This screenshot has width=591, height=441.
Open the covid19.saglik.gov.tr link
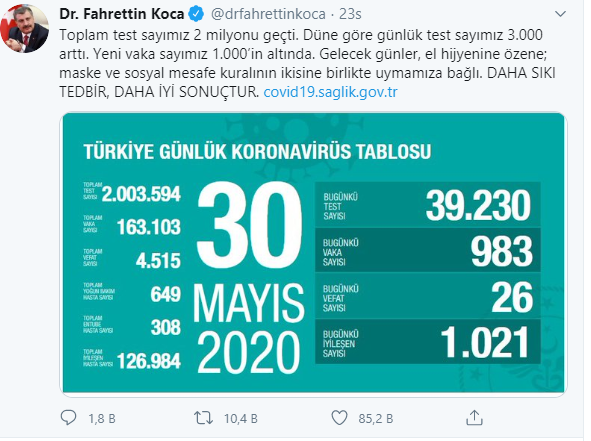pos(330,92)
